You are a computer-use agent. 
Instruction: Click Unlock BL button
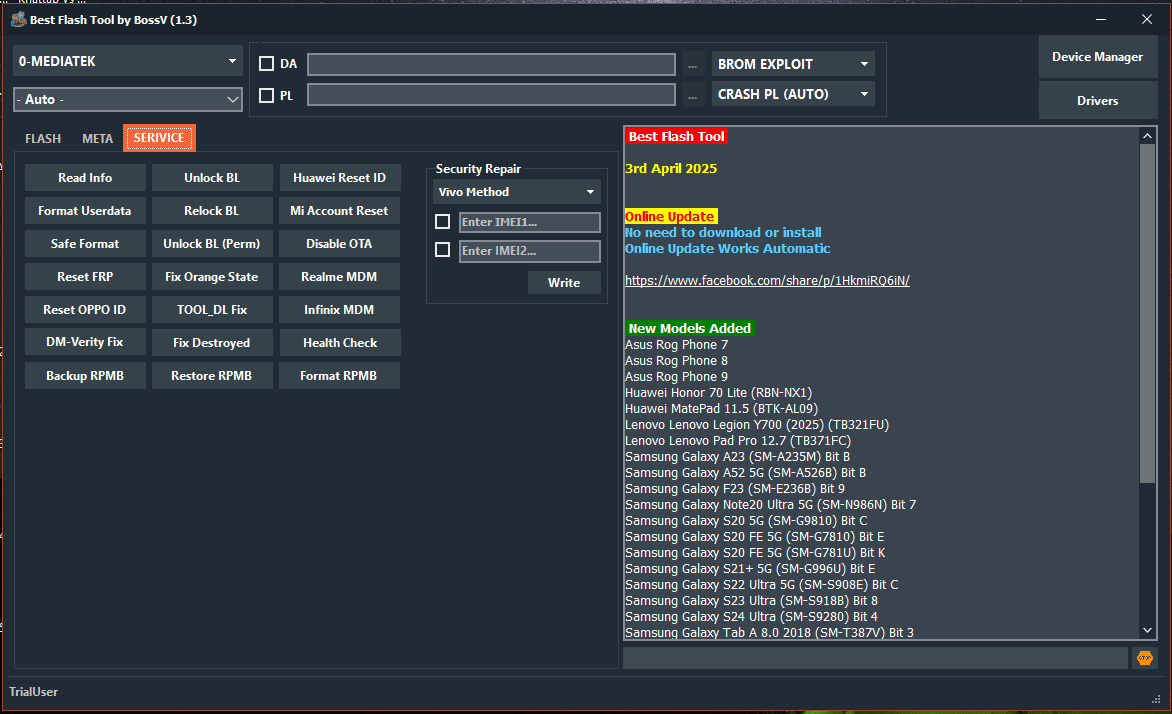[x=212, y=178]
